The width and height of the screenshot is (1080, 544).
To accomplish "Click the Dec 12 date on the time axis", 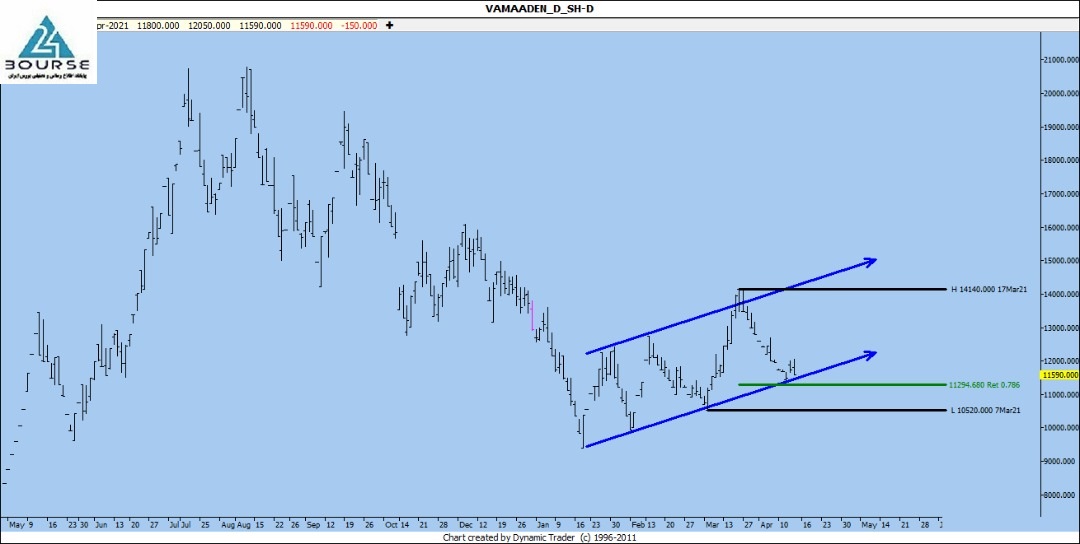I will (475, 525).
